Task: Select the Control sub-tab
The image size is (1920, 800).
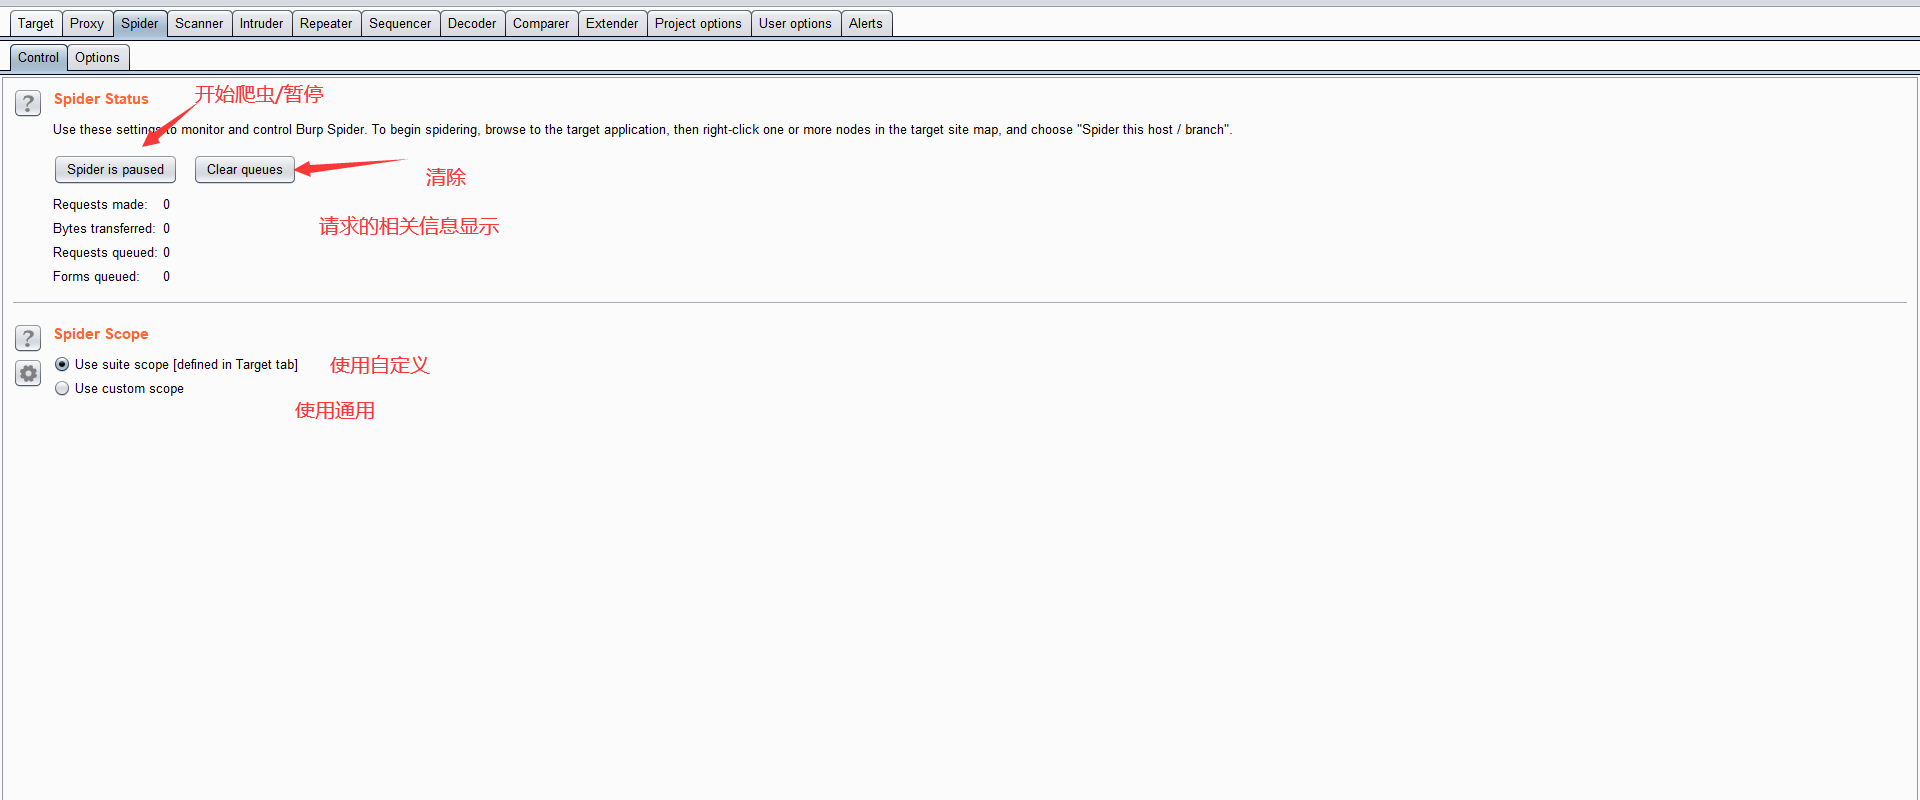Action: [38, 57]
